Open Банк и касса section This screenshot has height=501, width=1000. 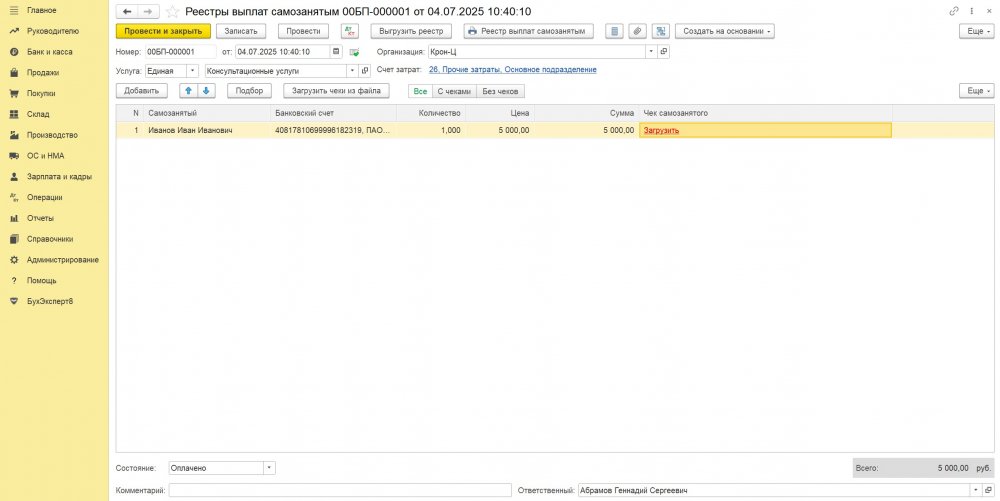click(49, 51)
